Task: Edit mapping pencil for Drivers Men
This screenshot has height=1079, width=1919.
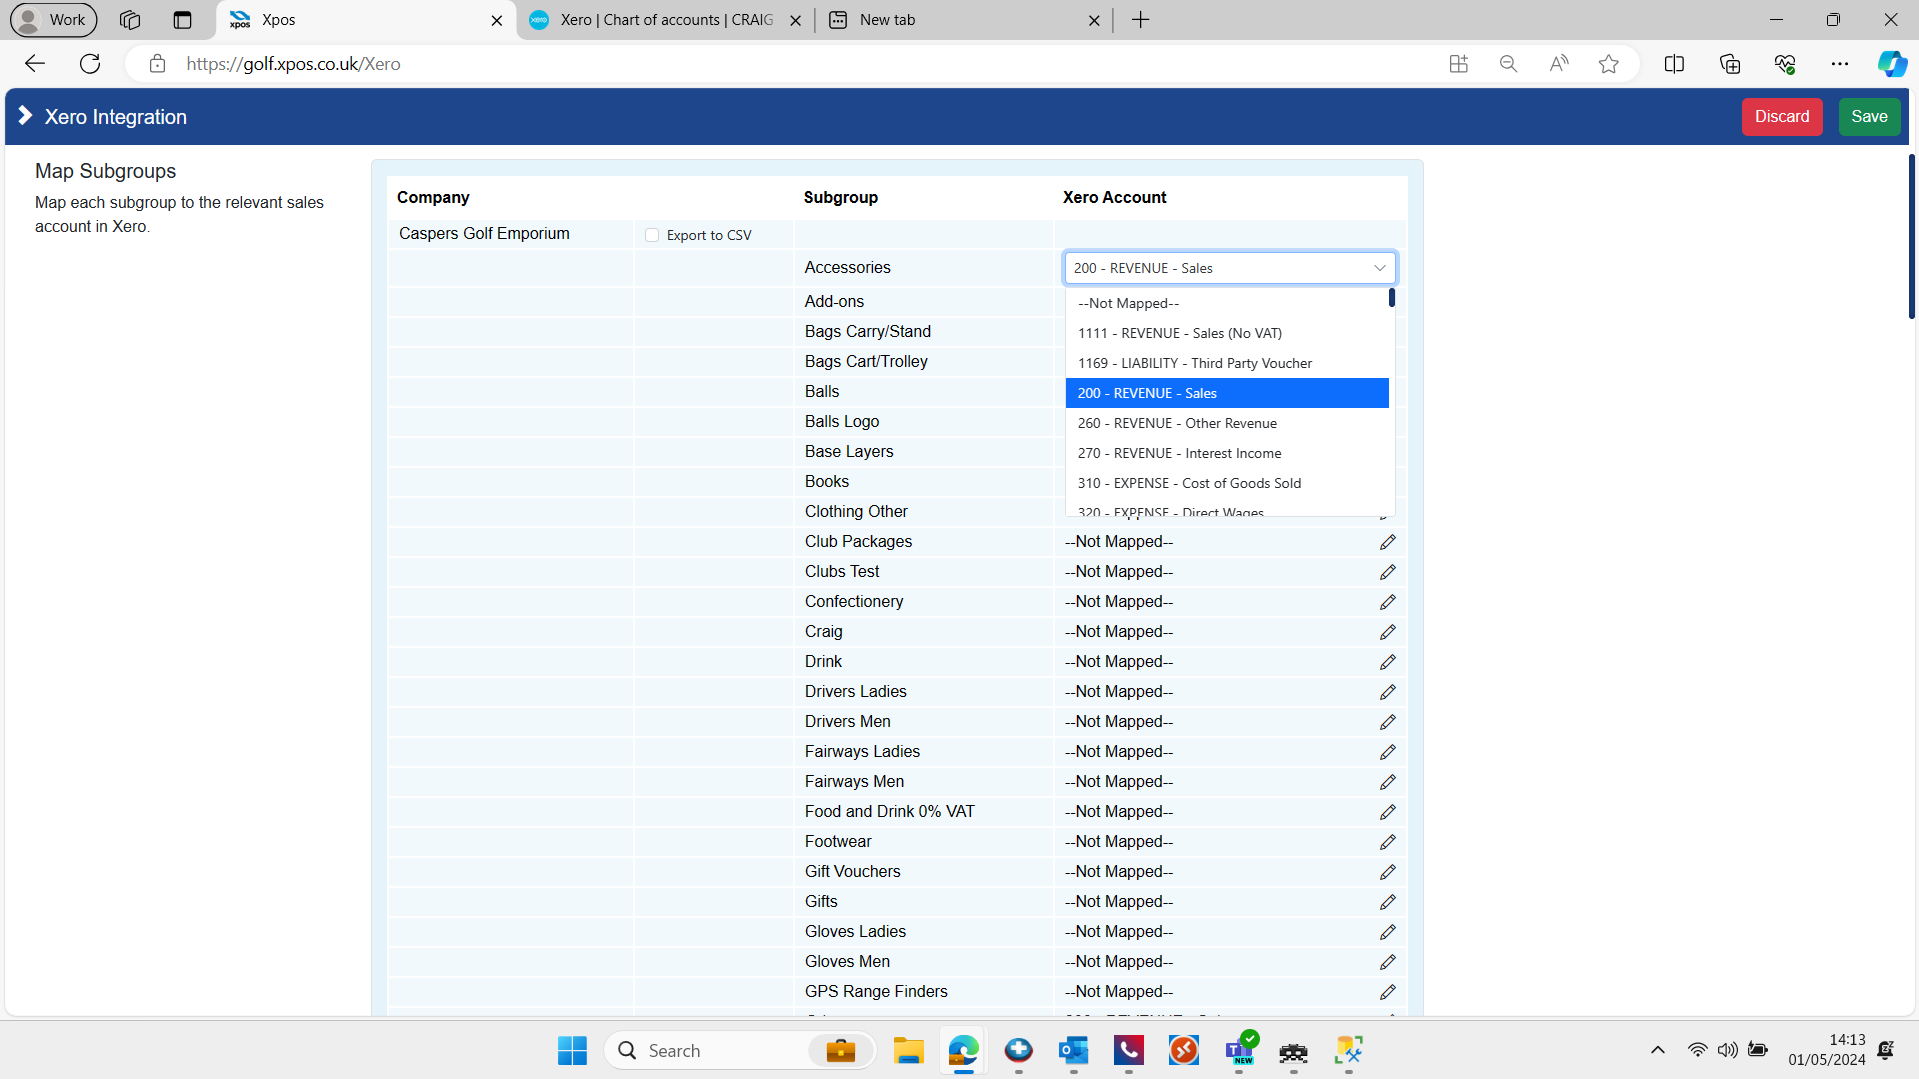Action: pyautogui.click(x=1387, y=722)
